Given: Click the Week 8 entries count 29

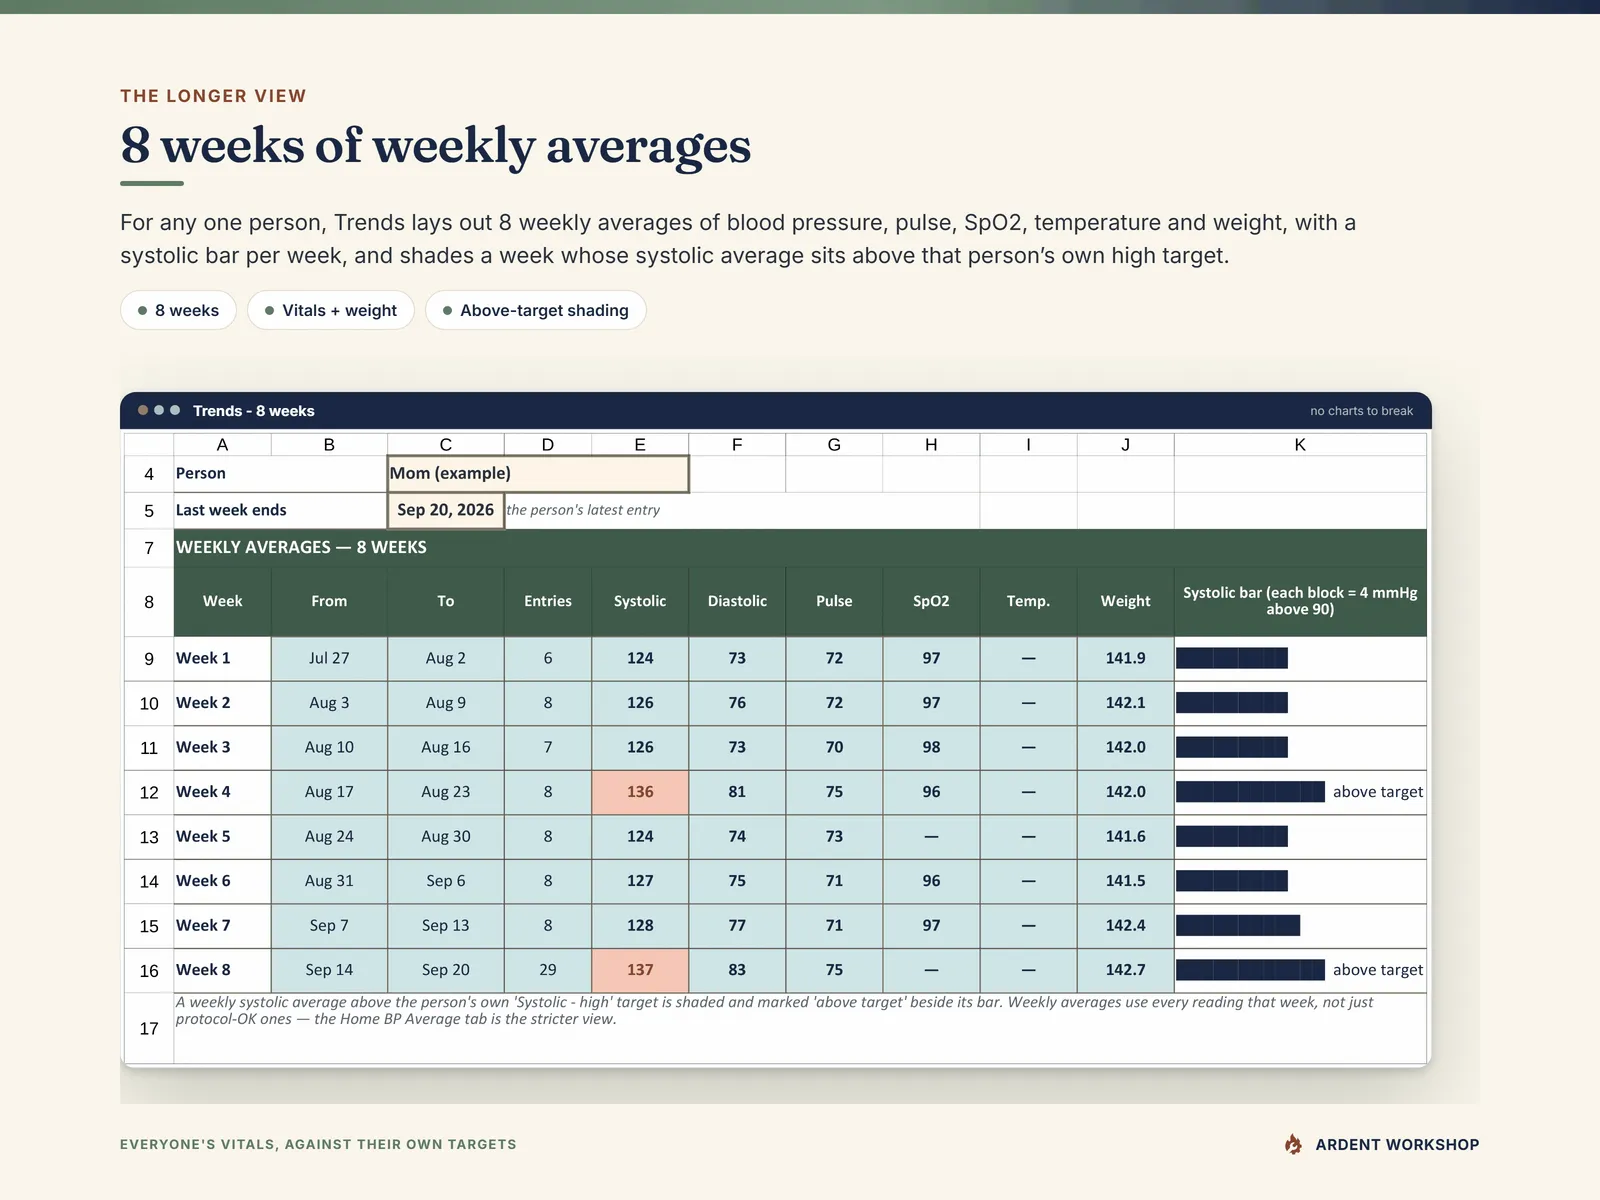Looking at the screenshot, I should [548, 970].
